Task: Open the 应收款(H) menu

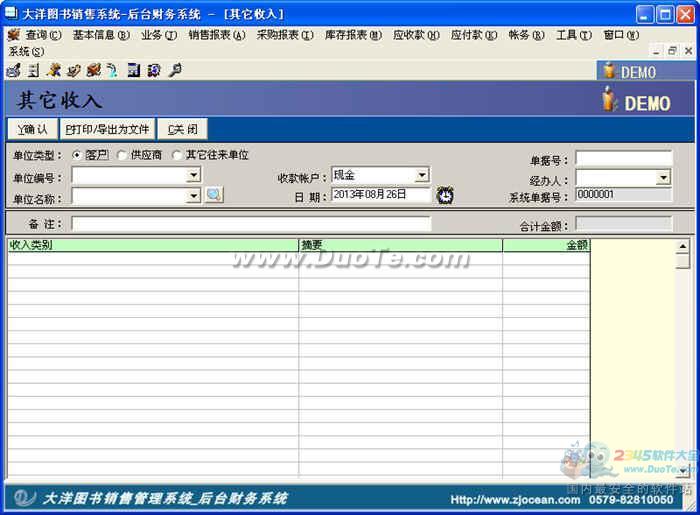Action: click(x=416, y=35)
